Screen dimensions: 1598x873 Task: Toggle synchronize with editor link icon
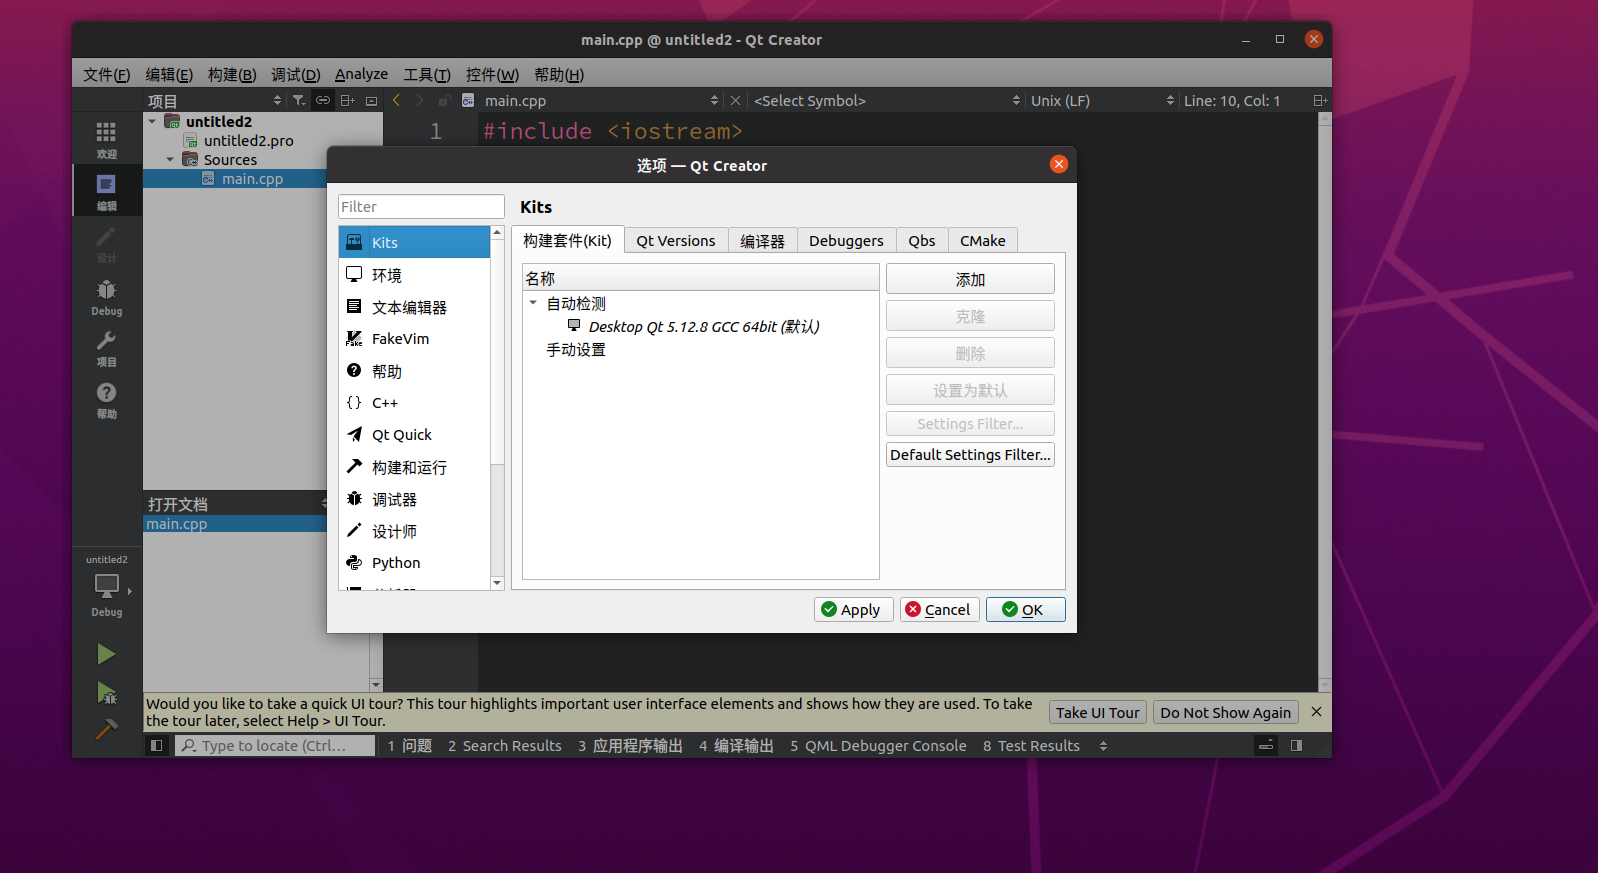322,100
